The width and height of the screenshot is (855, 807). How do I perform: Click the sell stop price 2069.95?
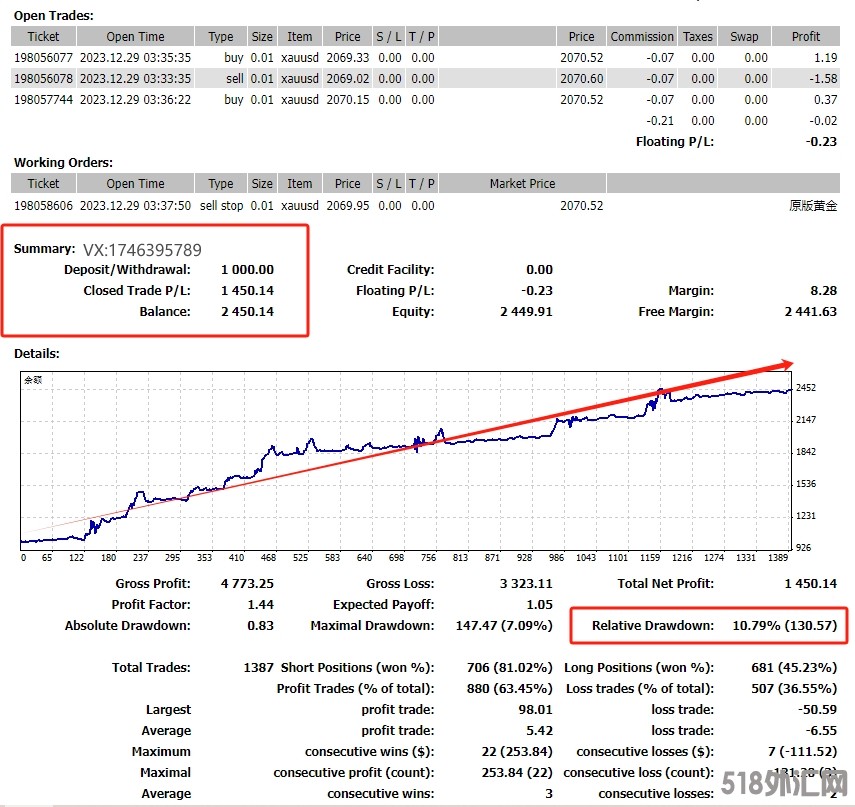[x=348, y=206]
